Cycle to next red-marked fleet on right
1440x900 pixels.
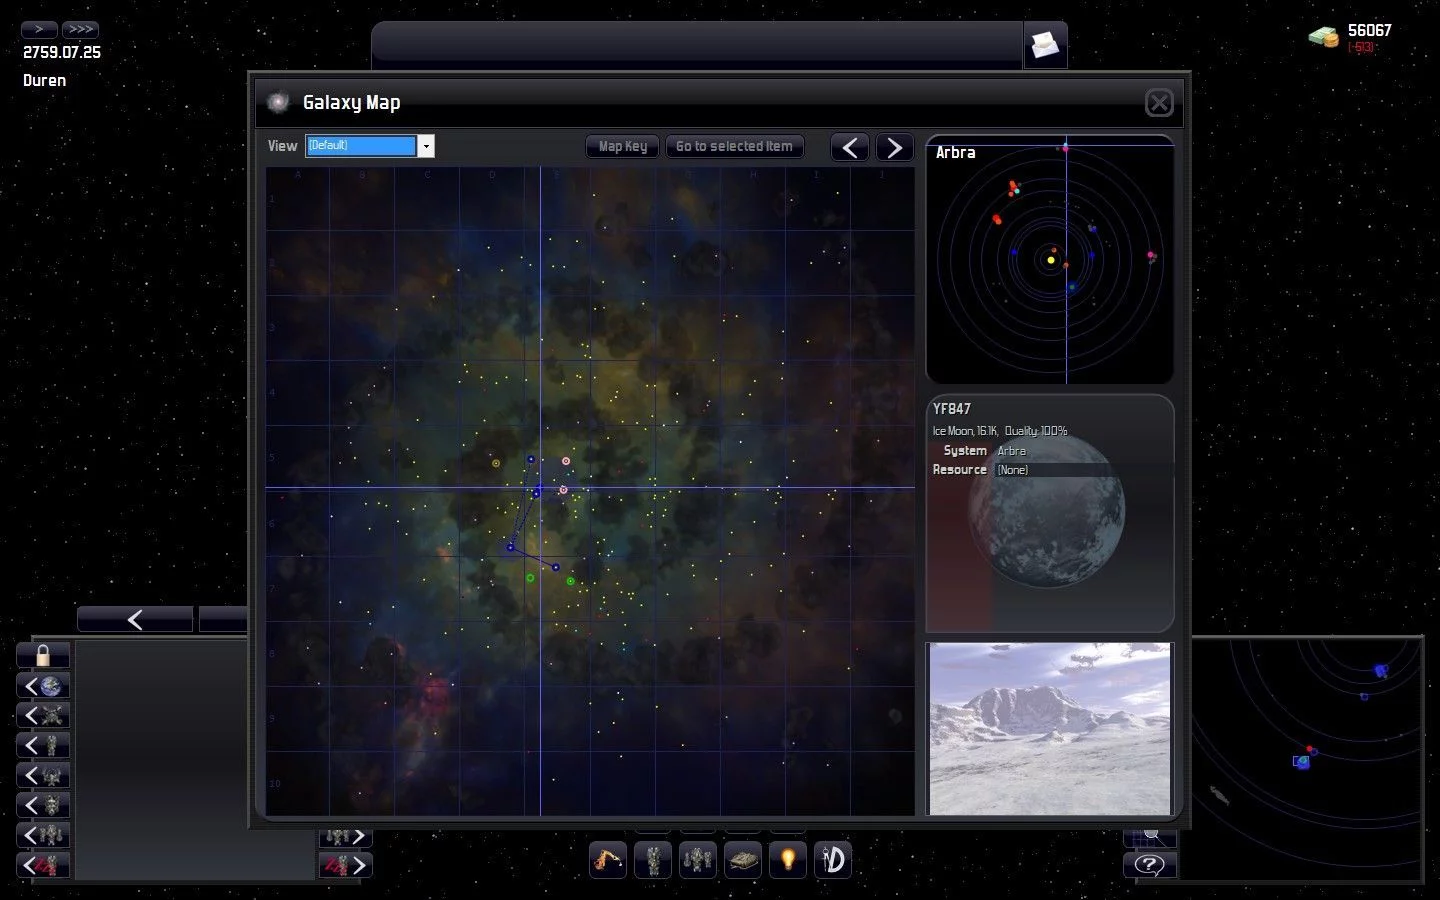click(x=346, y=865)
